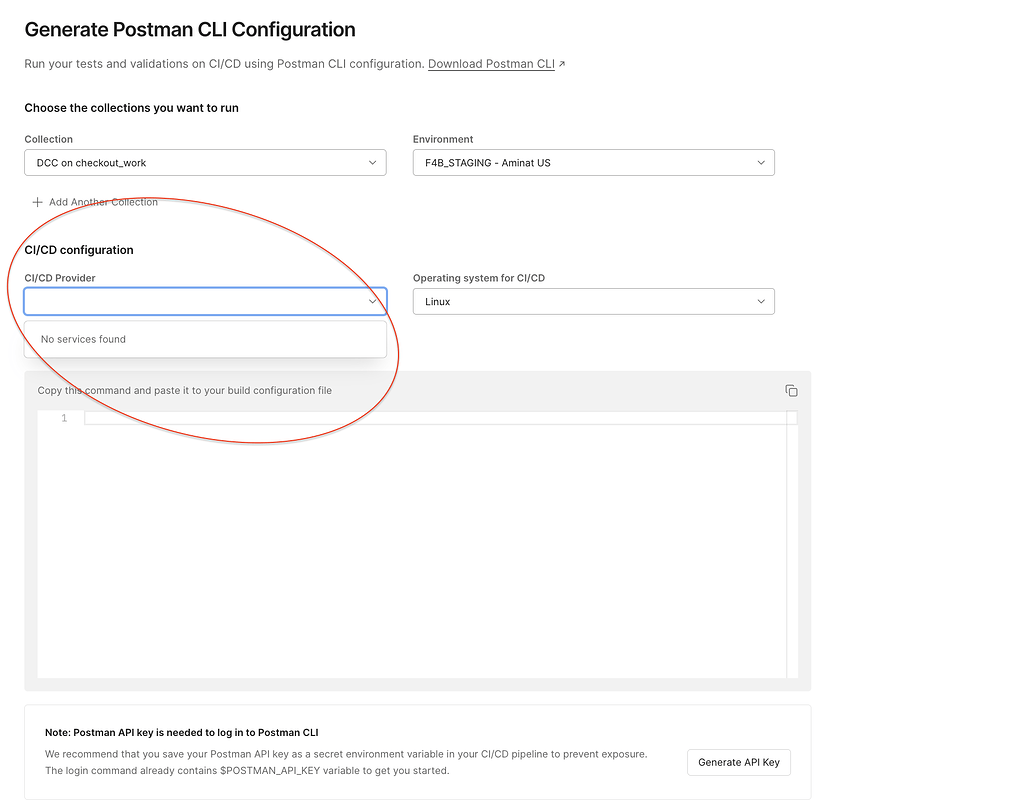Click the chevron inside the CI/CD Provider box
Viewport: 1023px width, 801px height.
[x=373, y=301]
